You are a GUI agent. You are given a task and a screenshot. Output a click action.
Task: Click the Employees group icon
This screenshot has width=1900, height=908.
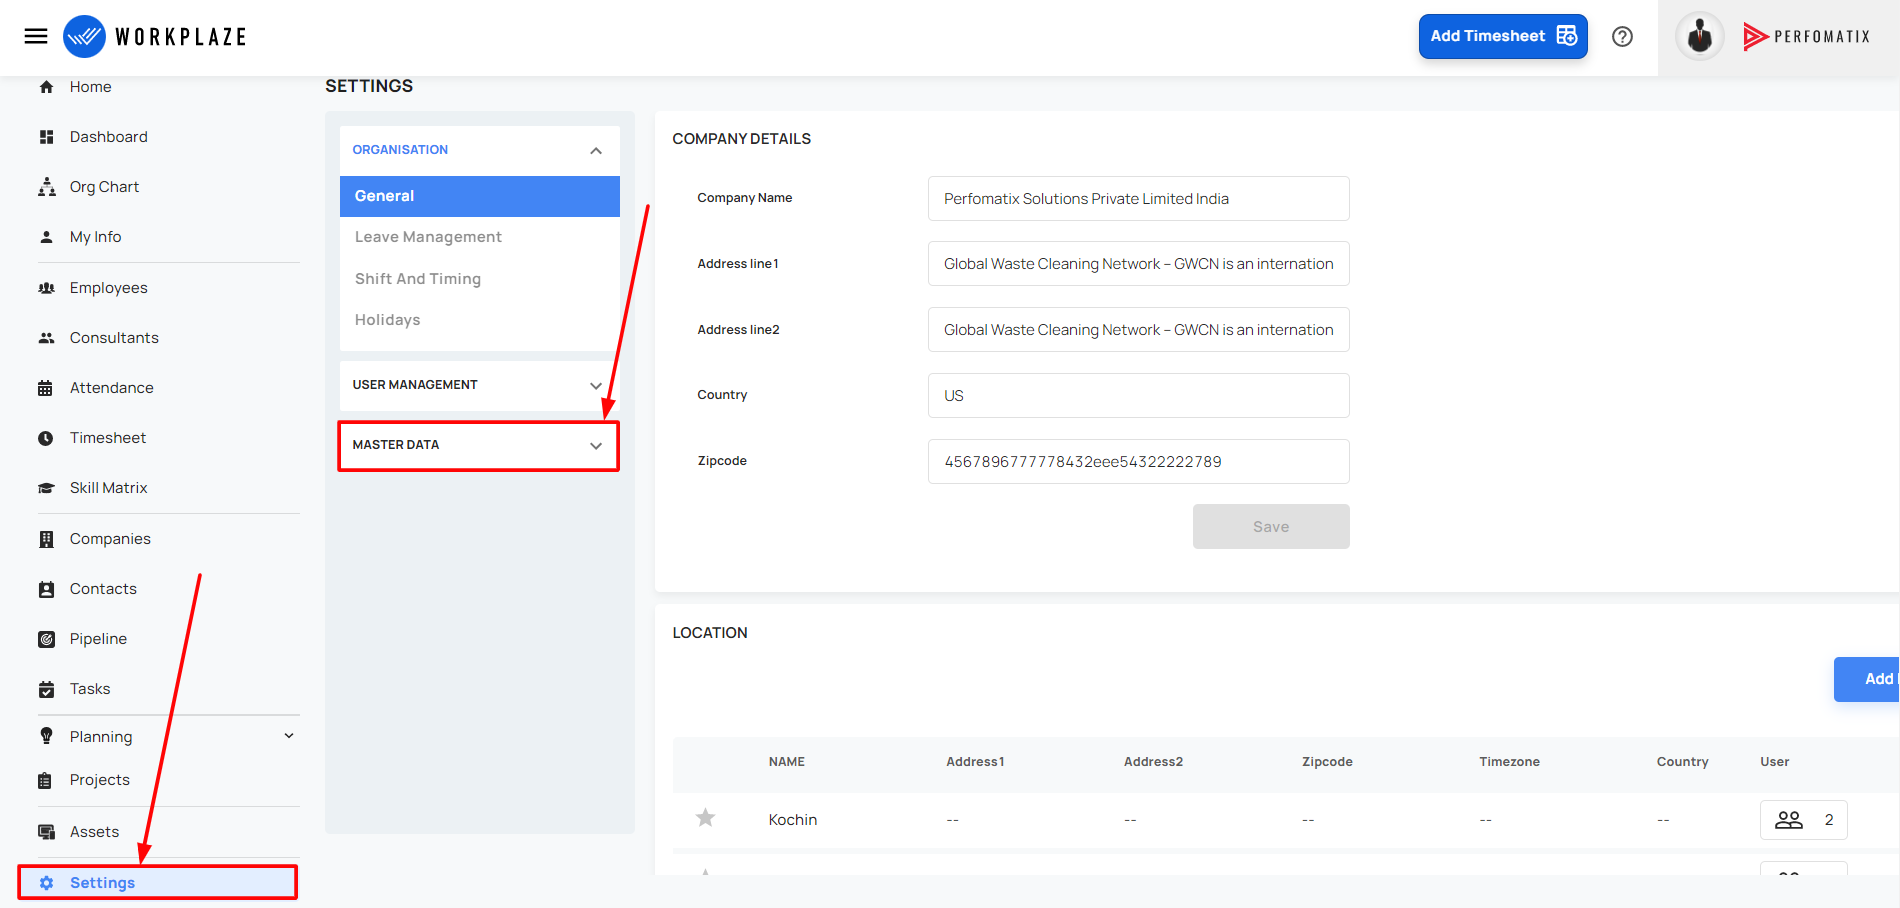(x=46, y=288)
